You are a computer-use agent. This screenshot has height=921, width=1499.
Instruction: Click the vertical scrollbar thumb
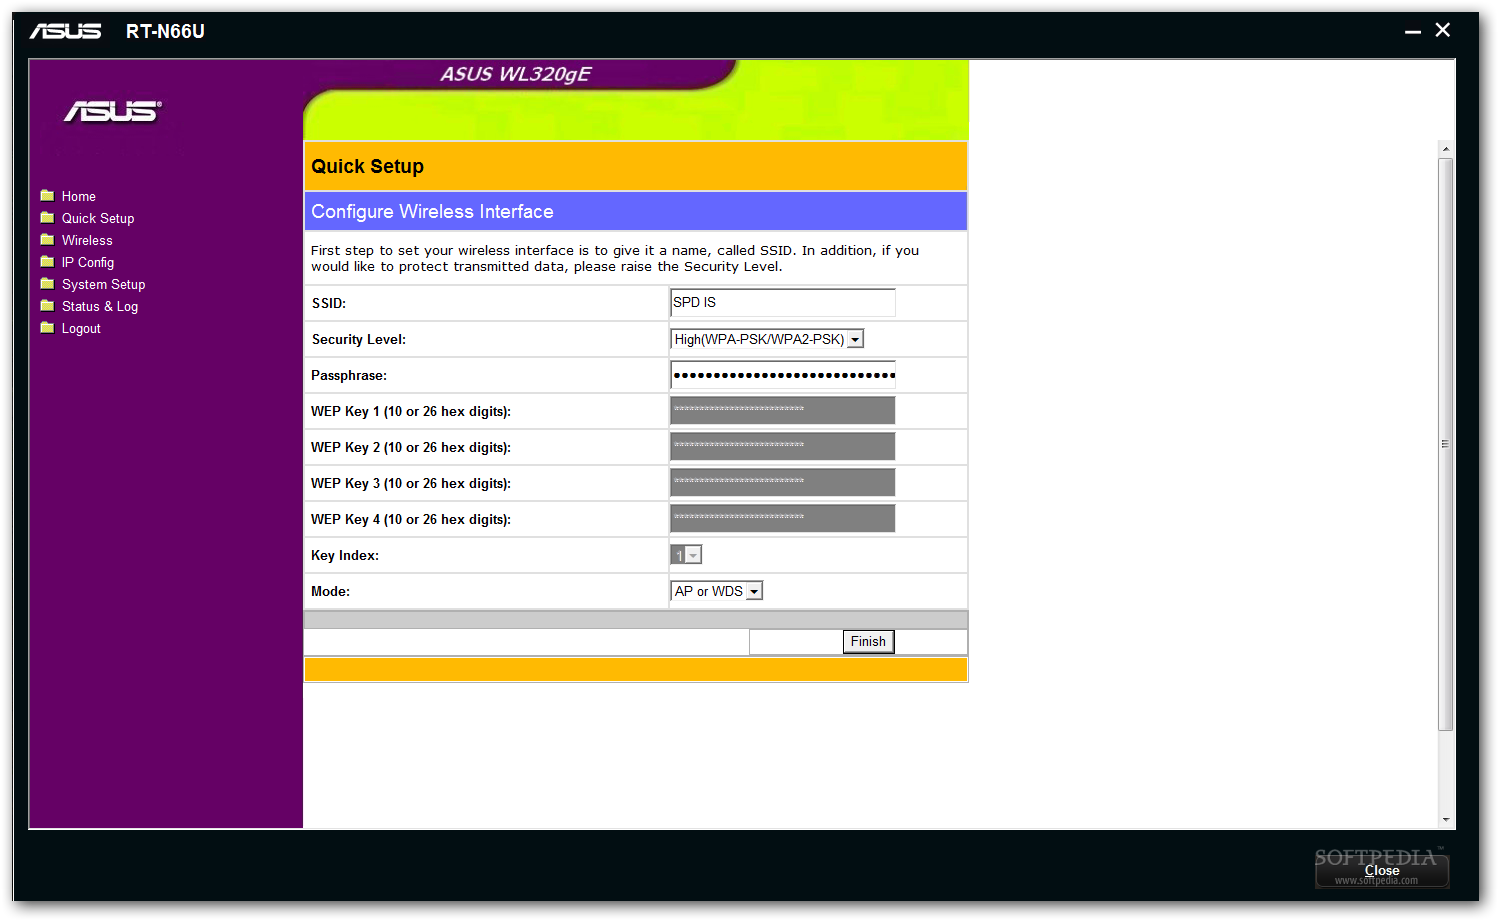[1445, 444]
